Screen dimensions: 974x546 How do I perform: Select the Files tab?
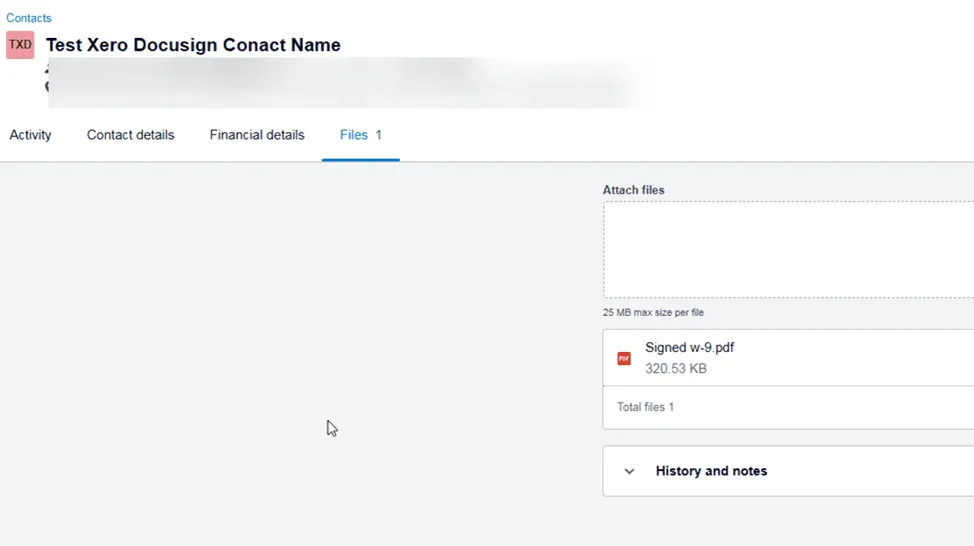pyautogui.click(x=360, y=135)
